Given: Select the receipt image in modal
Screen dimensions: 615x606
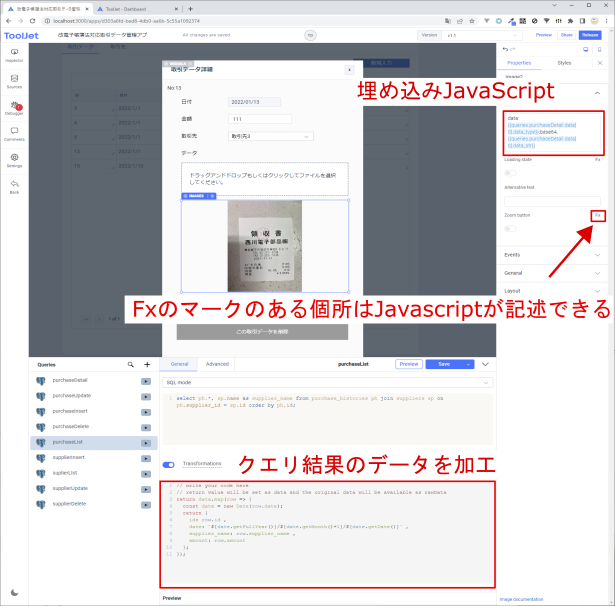Looking at the screenshot, I should 265,246.
